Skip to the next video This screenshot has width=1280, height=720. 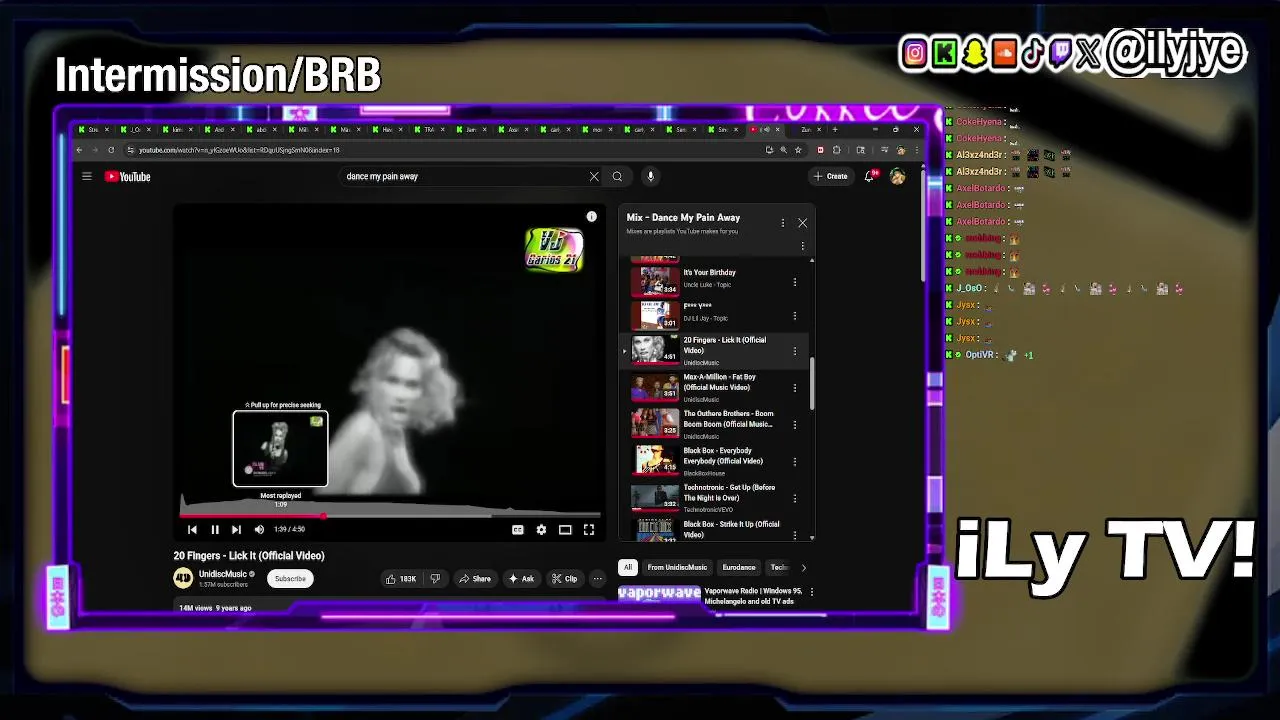(236, 530)
